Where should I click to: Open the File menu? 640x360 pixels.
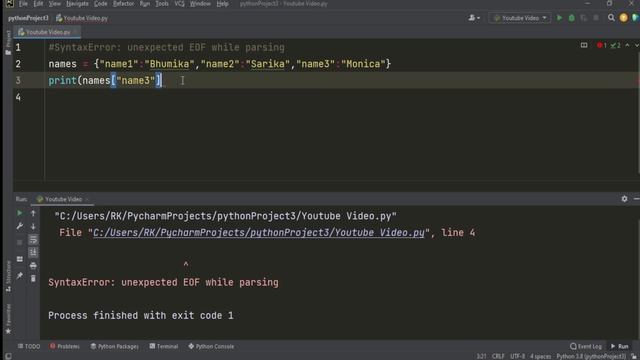coord(23,4)
